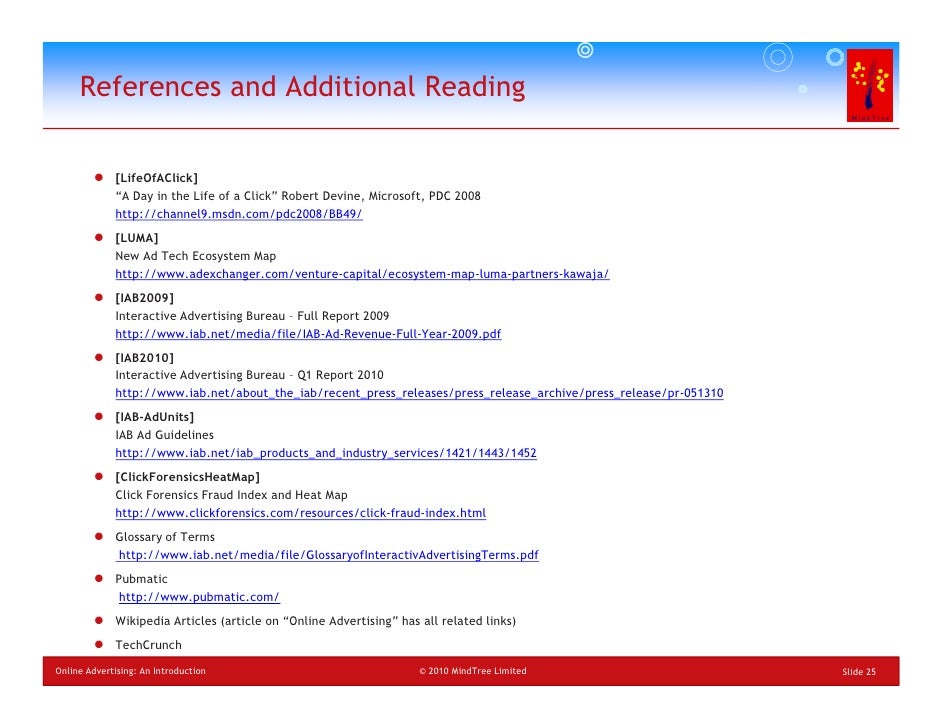
Task: Open the channel9.msdn.com pdc2008 BB49 link
Action: (239, 214)
